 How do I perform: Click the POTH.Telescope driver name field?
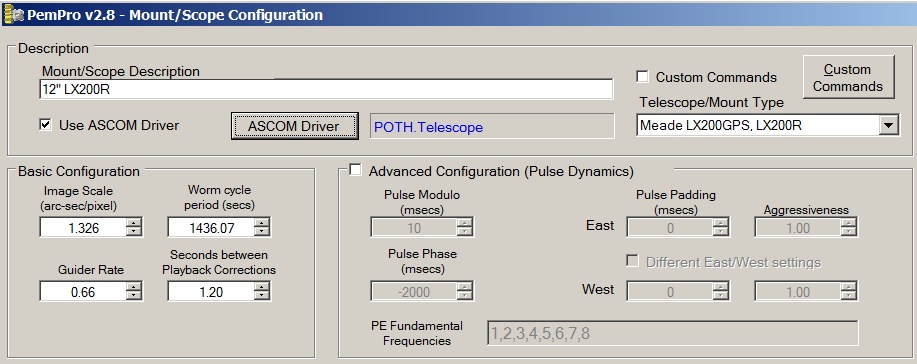[492, 126]
